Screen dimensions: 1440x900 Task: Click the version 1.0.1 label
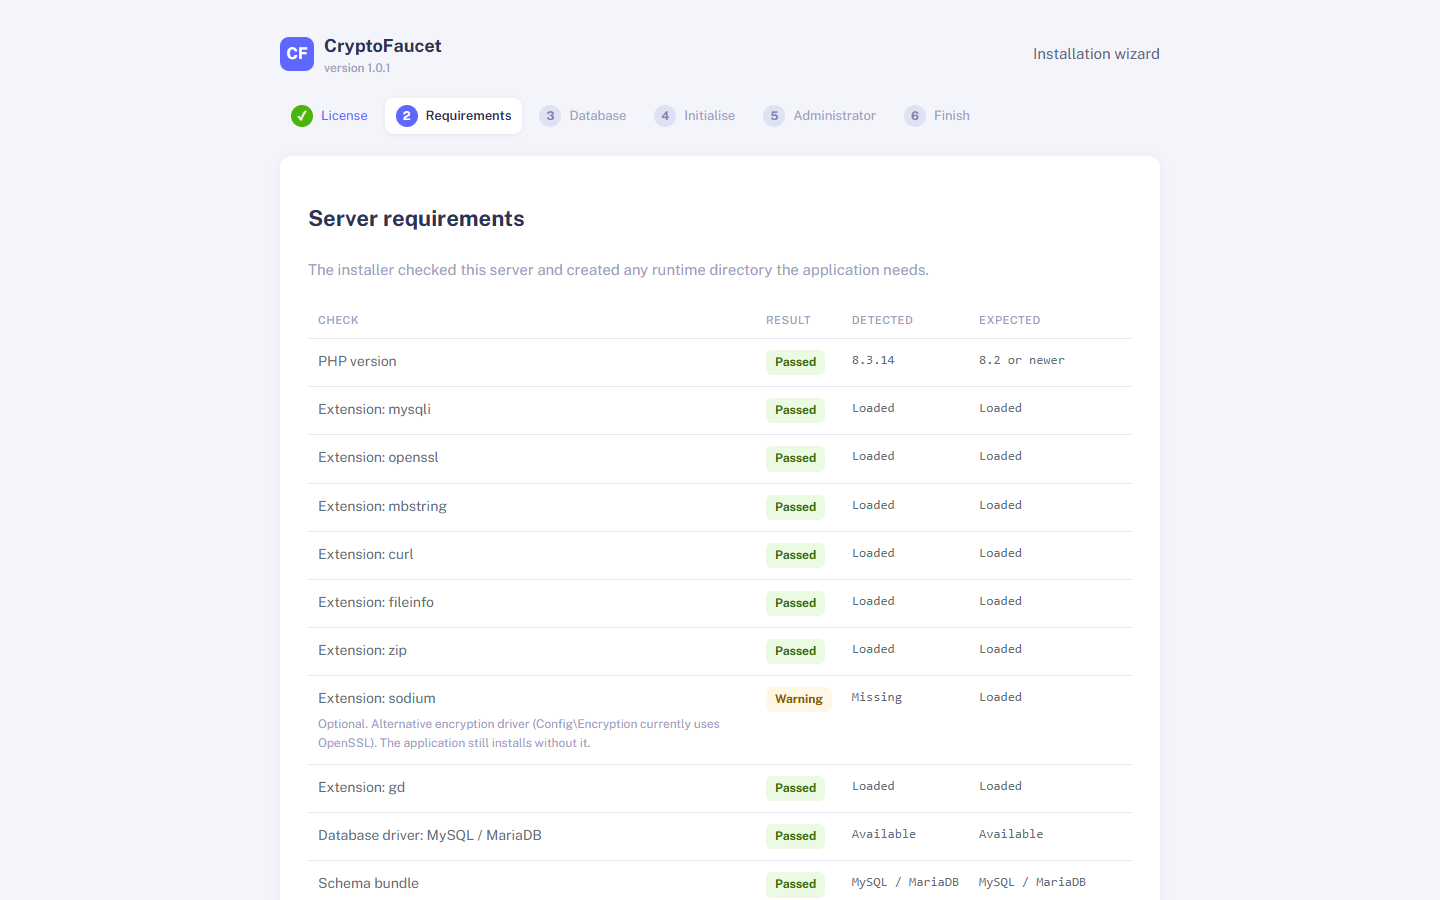click(357, 68)
